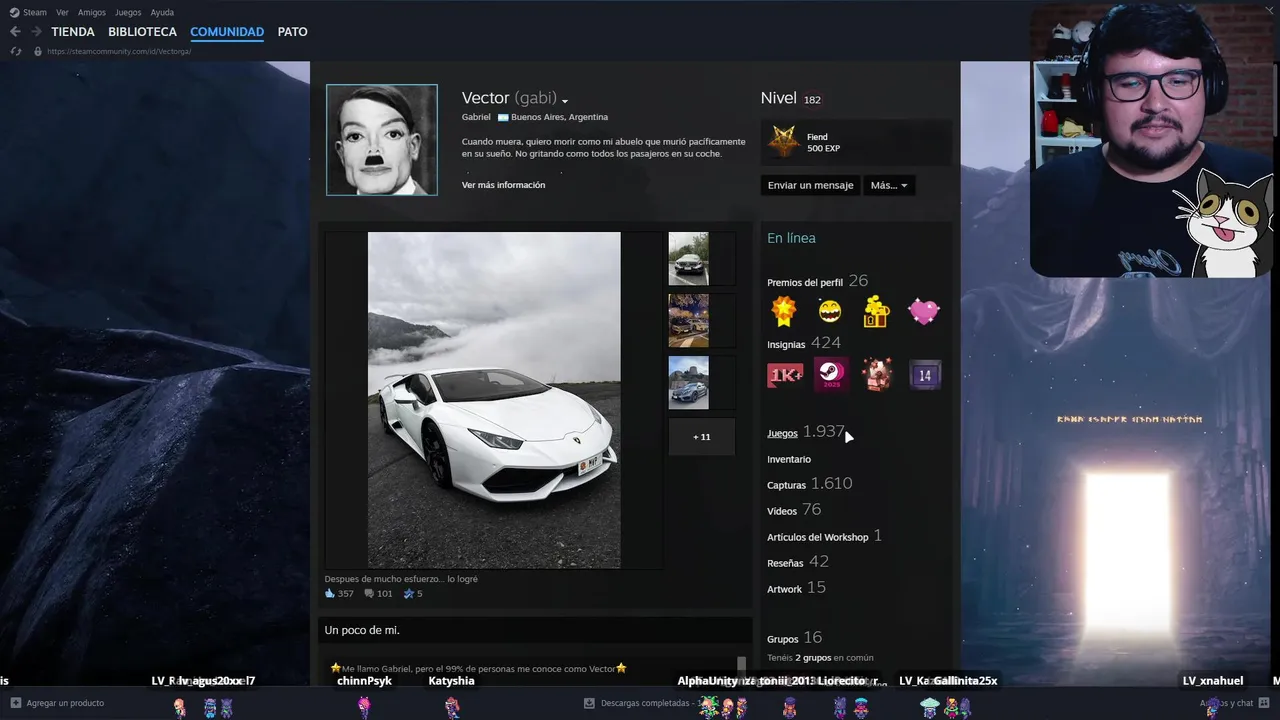Select second colorful screenshot thumbnail
The image size is (1280, 720).
(688, 321)
